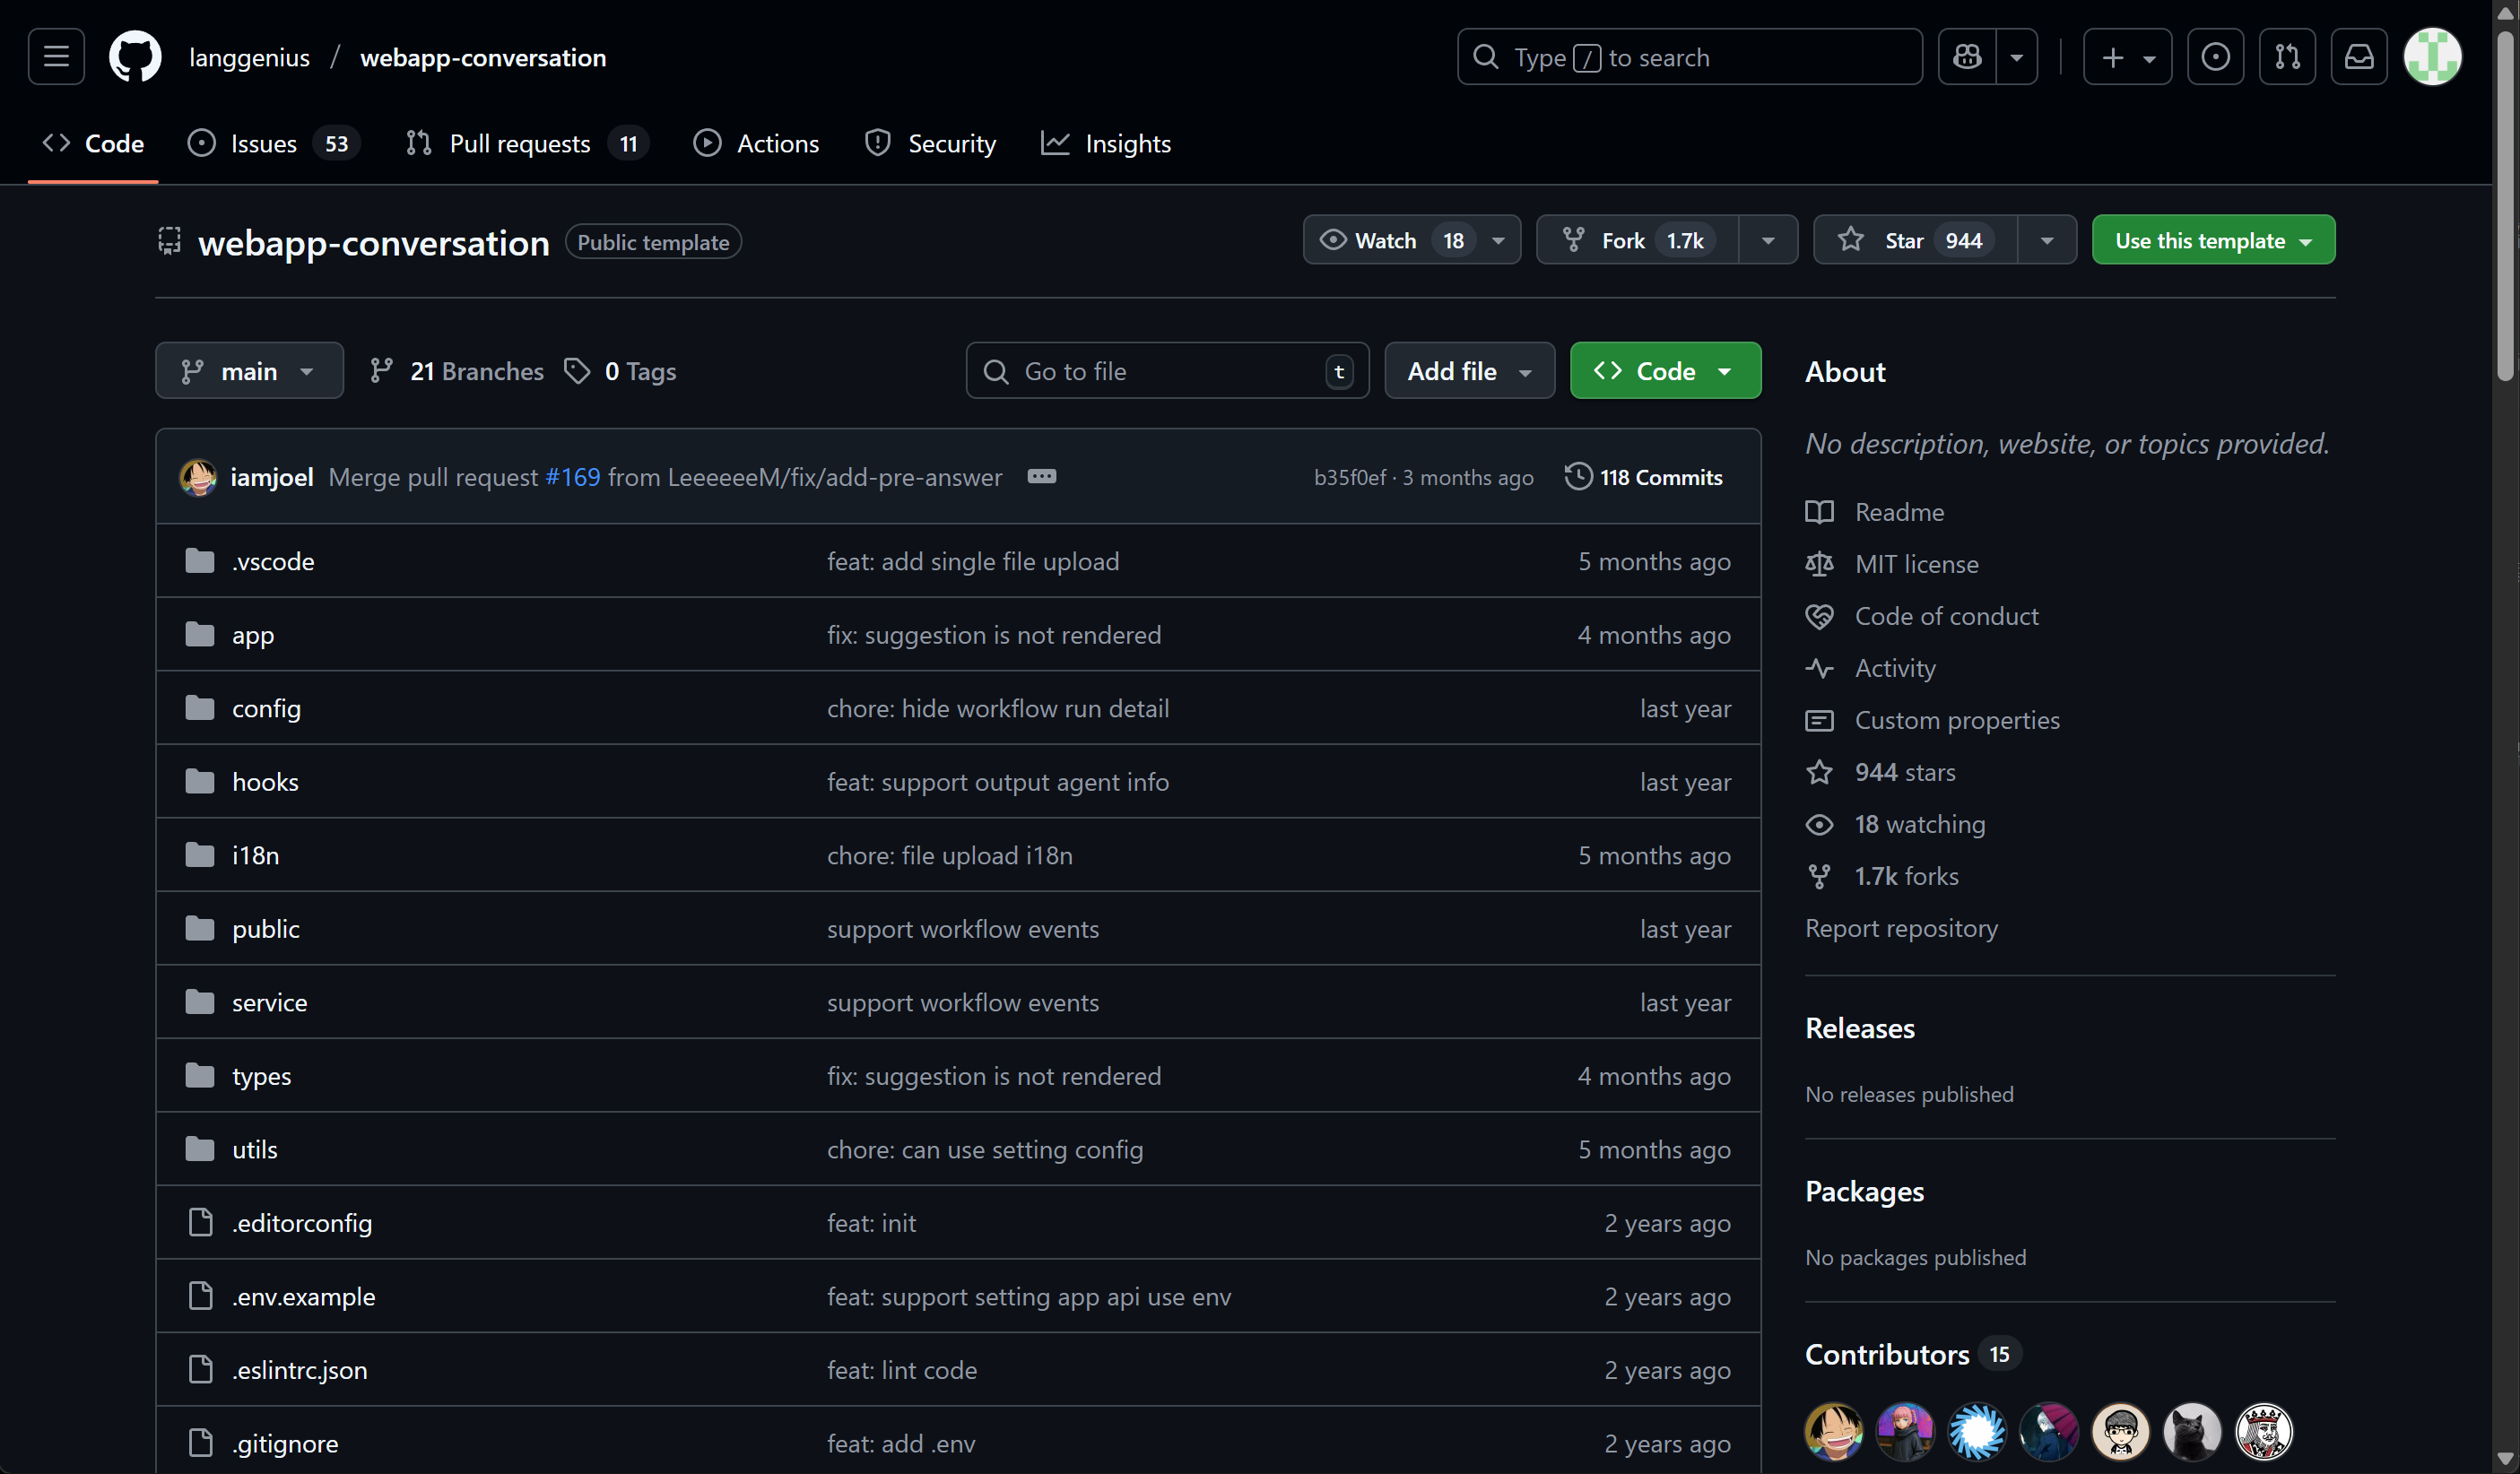Viewport: 2520px width, 1474px height.
Task: Open the main branch selector dropdown
Action: click(249, 371)
